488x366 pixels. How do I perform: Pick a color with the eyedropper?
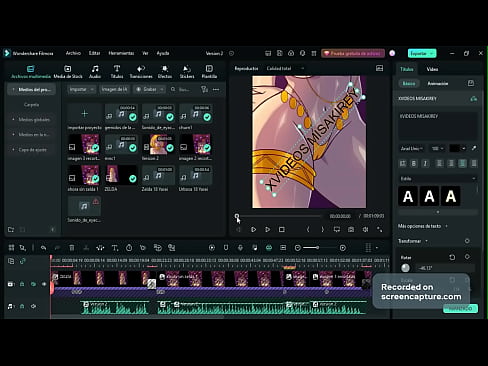474,148
